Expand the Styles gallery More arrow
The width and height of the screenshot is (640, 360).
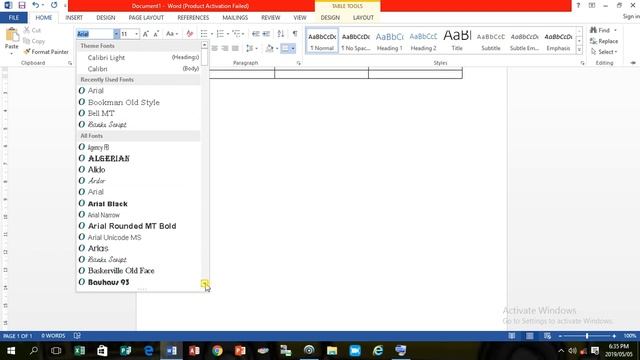click(x=579, y=50)
